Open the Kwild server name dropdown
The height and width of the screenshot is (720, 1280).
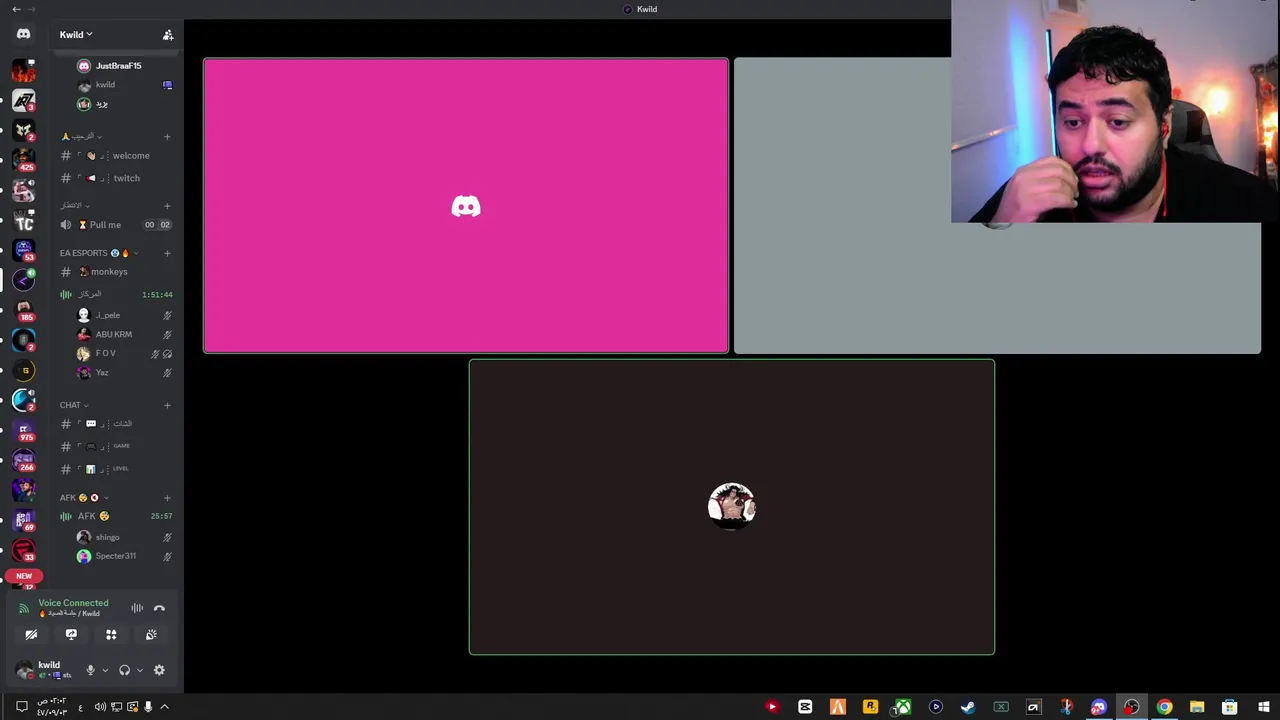(76, 35)
